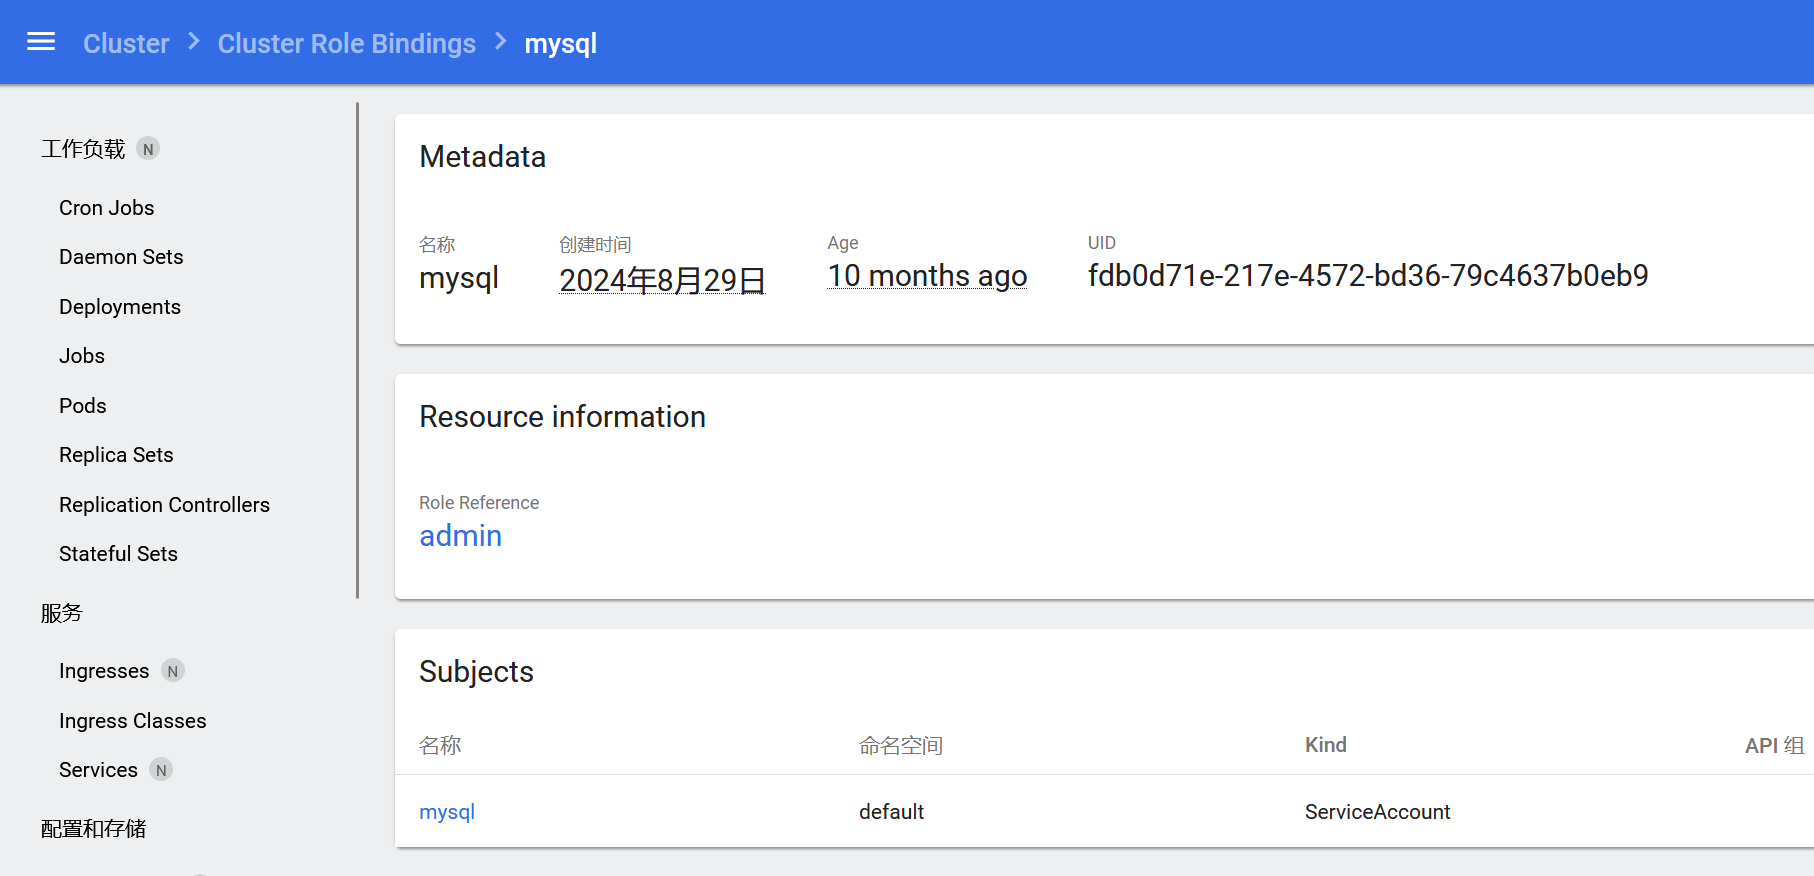This screenshot has height=876, width=1814.
Task: Open the admin role reference link
Action: click(x=460, y=536)
